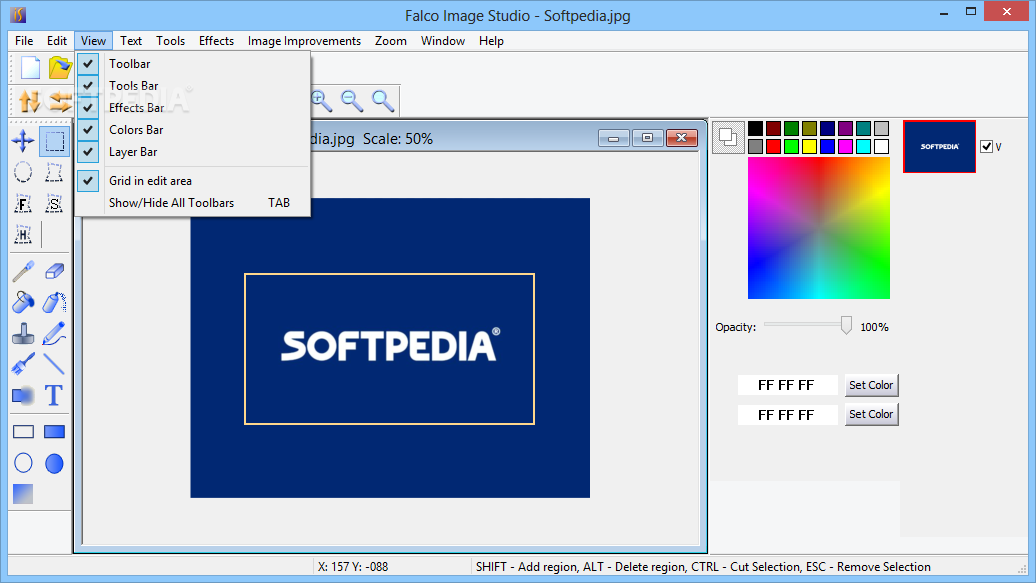
Task: Click the upper Set Color button
Action: click(871, 385)
